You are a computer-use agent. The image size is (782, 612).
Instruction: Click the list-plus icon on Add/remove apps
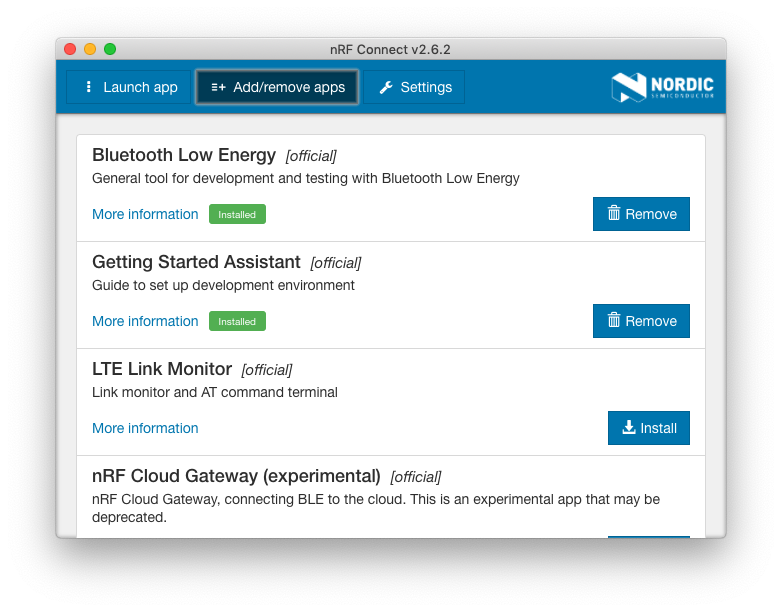pos(218,87)
